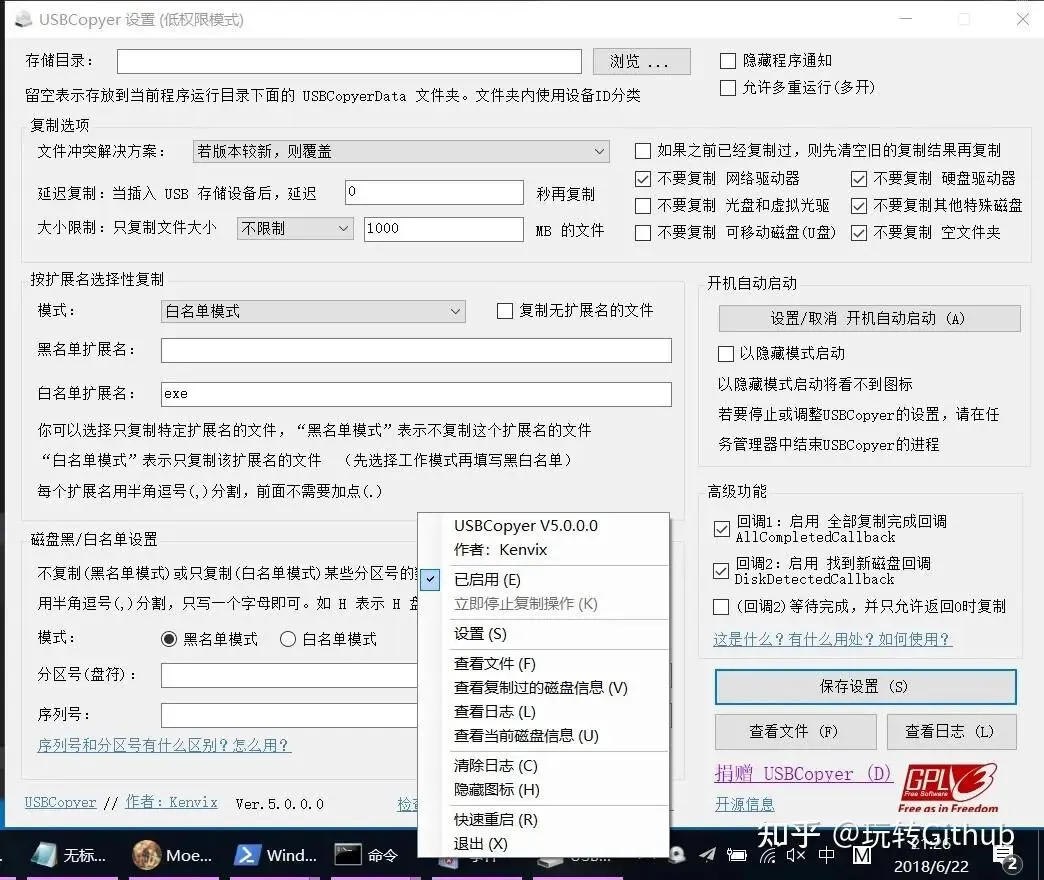Click the Wi-Fi network tray icon

767,855
